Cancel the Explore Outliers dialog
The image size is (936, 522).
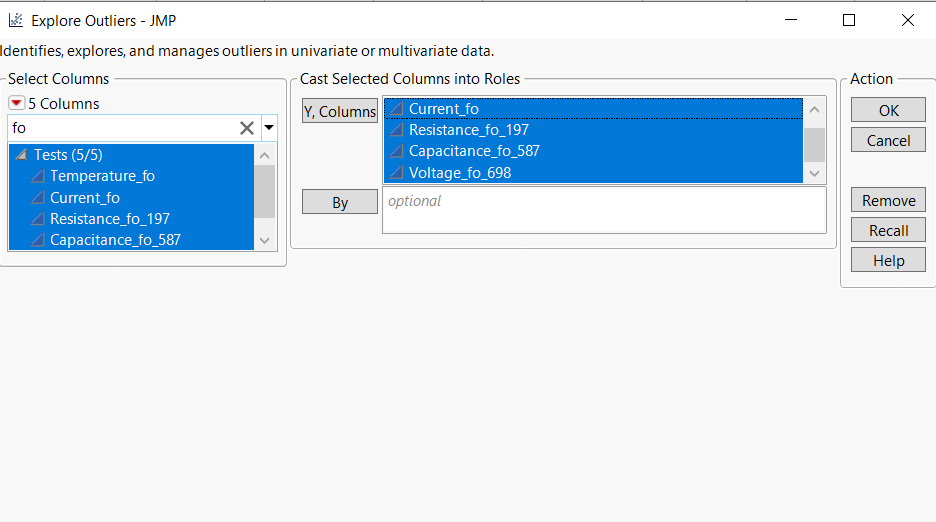point(888,140)
